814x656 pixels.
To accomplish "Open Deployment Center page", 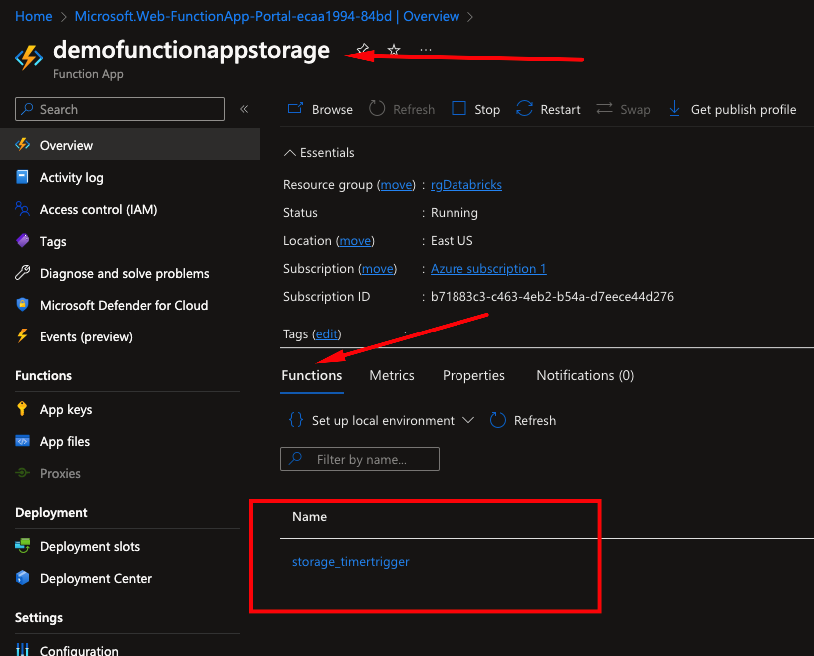I will [x=96, y=578].
